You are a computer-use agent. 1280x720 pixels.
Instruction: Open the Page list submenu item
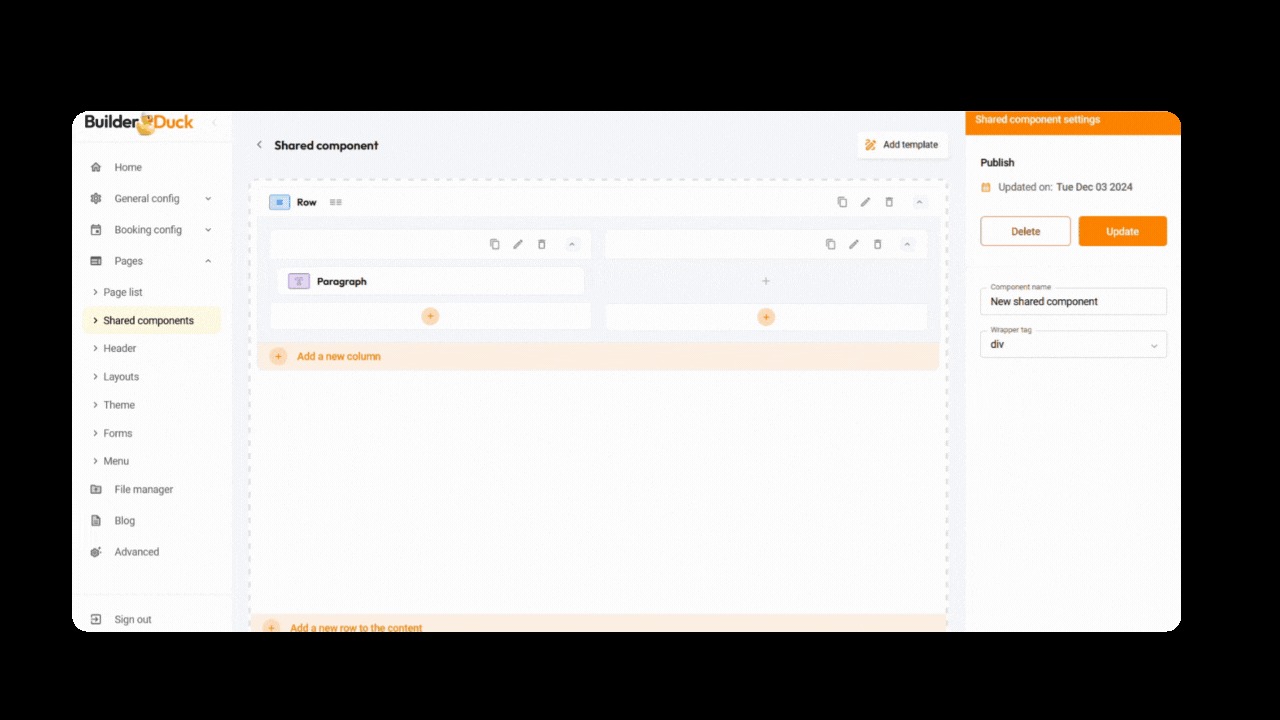(x=123, y=292)
